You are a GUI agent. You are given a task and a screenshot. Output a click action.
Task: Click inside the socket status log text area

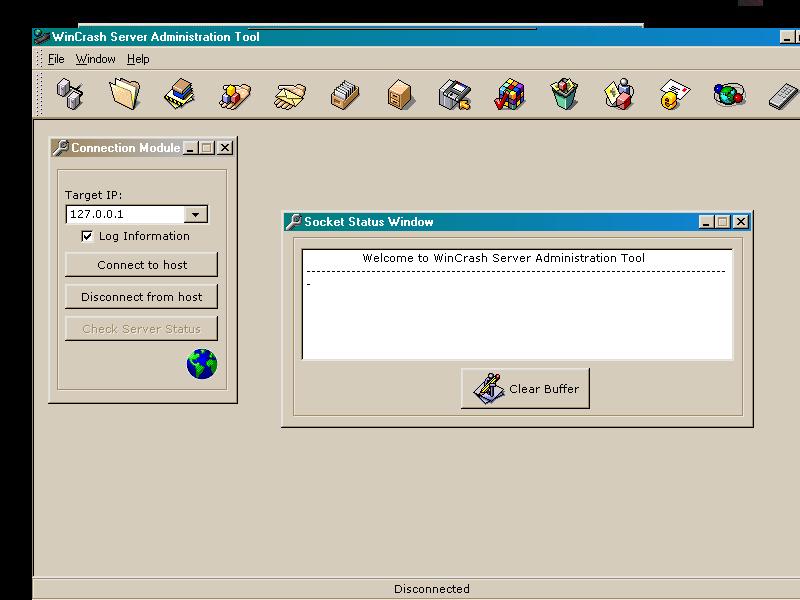pos(517,305)
